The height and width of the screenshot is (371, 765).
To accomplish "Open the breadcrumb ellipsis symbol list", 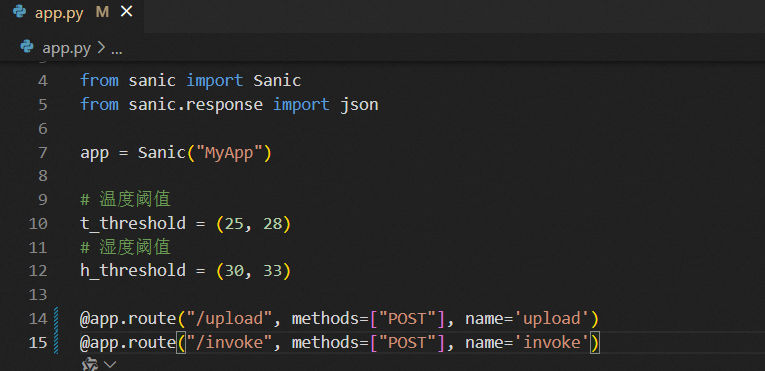I will (117, 49).
